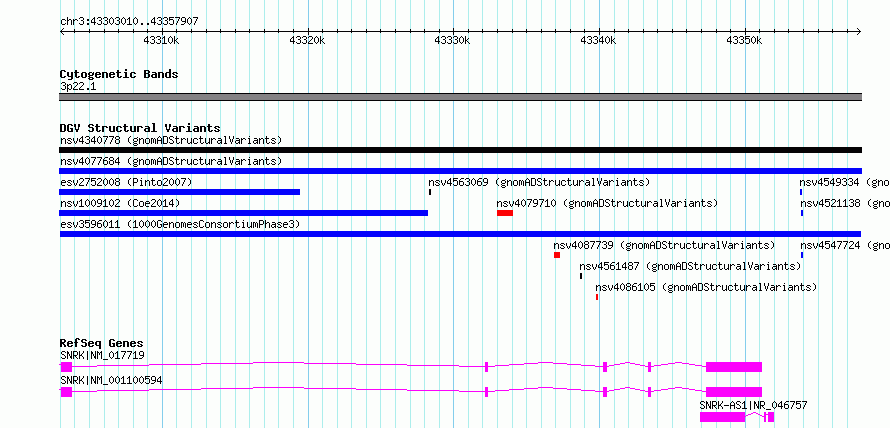Open the SNRK-AS1|NR_046757 gene label
890x428 pixels.
pos(753,405)
